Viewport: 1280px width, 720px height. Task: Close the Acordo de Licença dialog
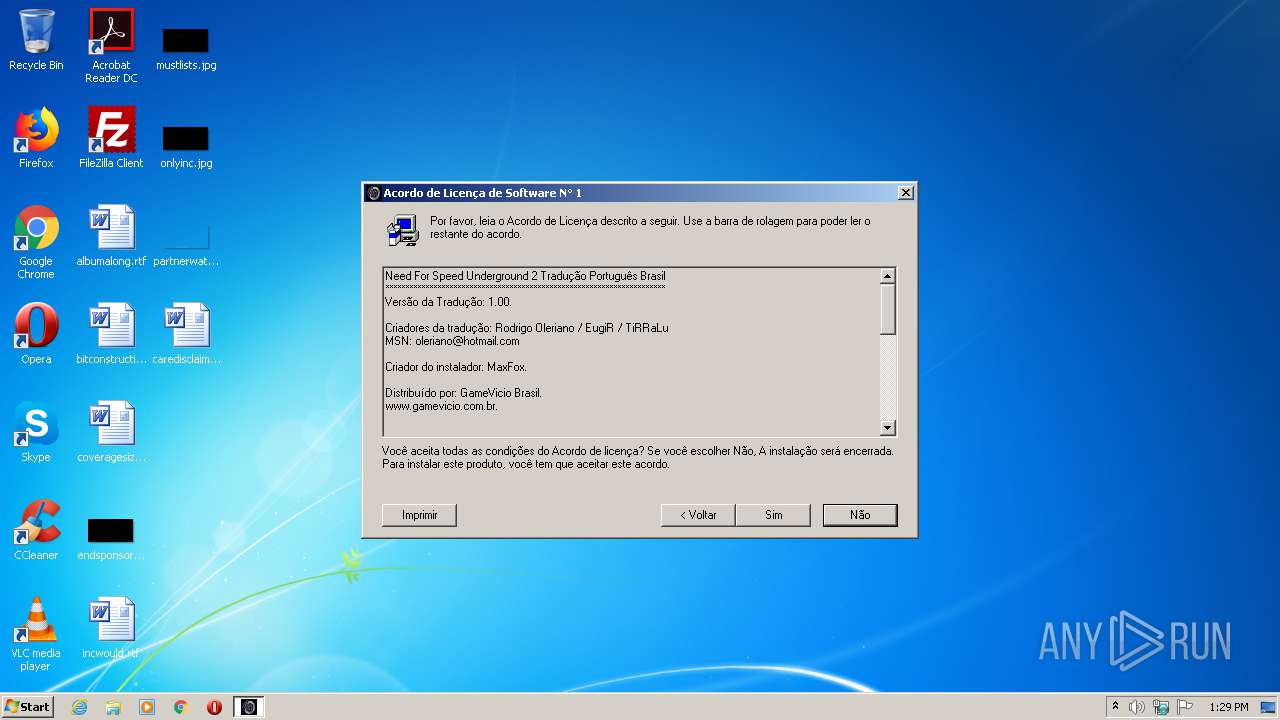point(905,193)
